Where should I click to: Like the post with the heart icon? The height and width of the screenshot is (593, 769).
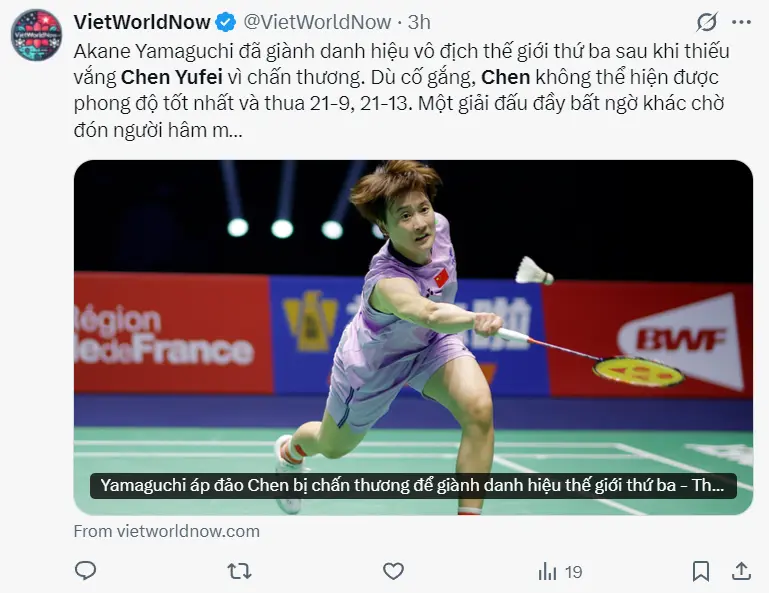pos(393,571)
